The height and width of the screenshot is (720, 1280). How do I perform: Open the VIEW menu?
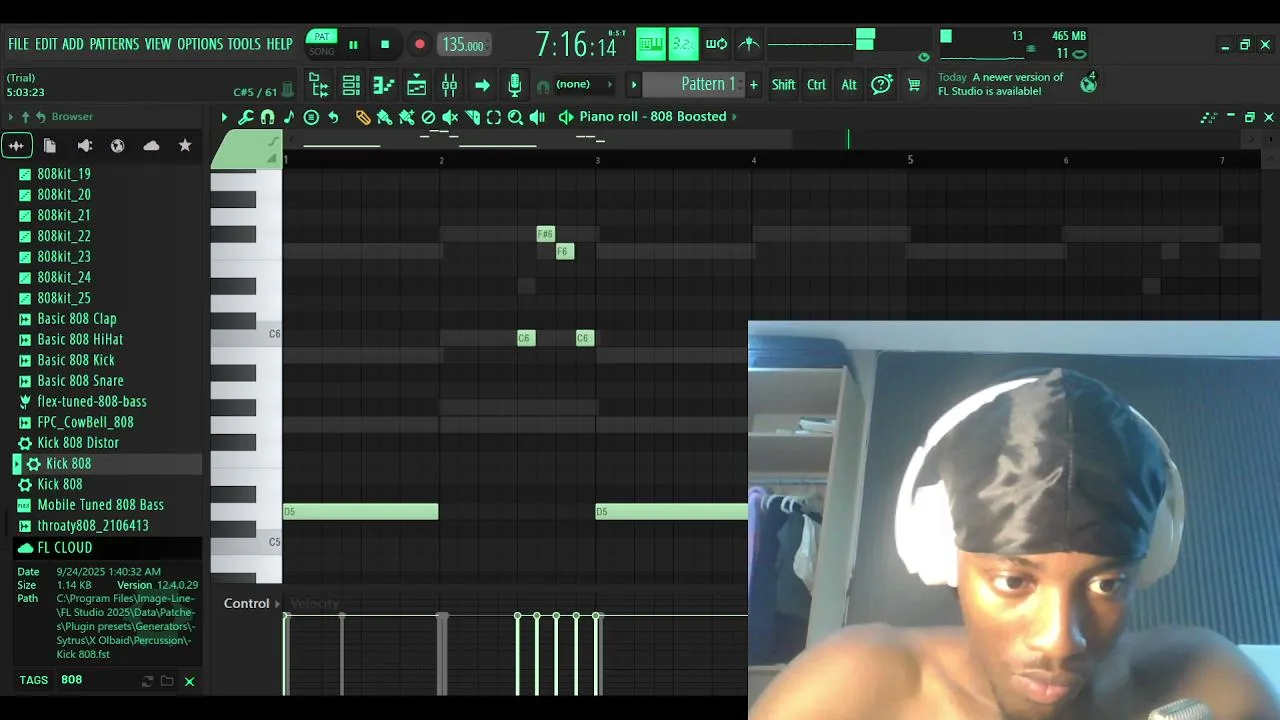point(158,44)
